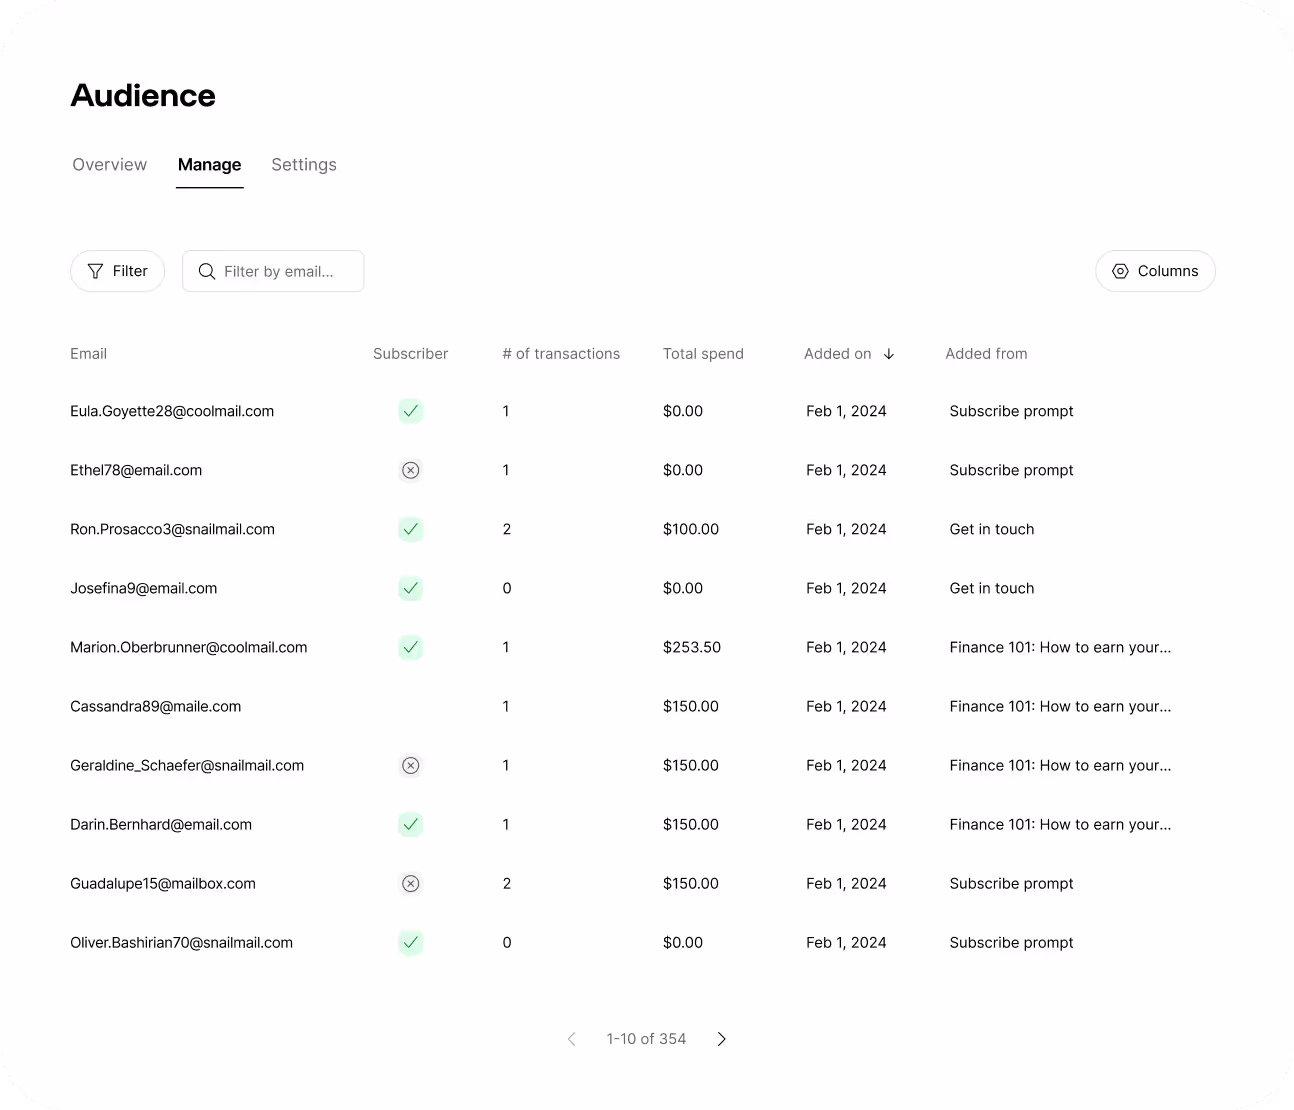Click the subscribed checkmark for Josefina9@email.com

pos(410,588)
